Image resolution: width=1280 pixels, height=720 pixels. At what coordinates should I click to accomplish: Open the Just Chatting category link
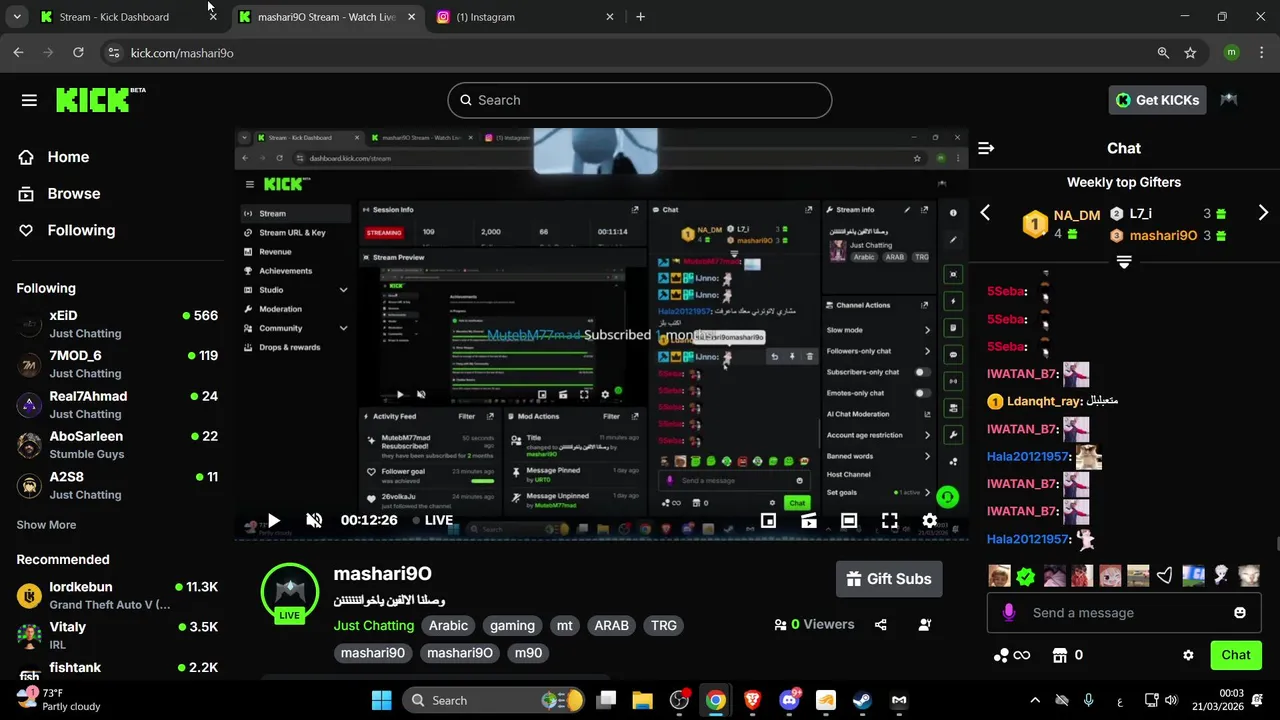point(374,625)
